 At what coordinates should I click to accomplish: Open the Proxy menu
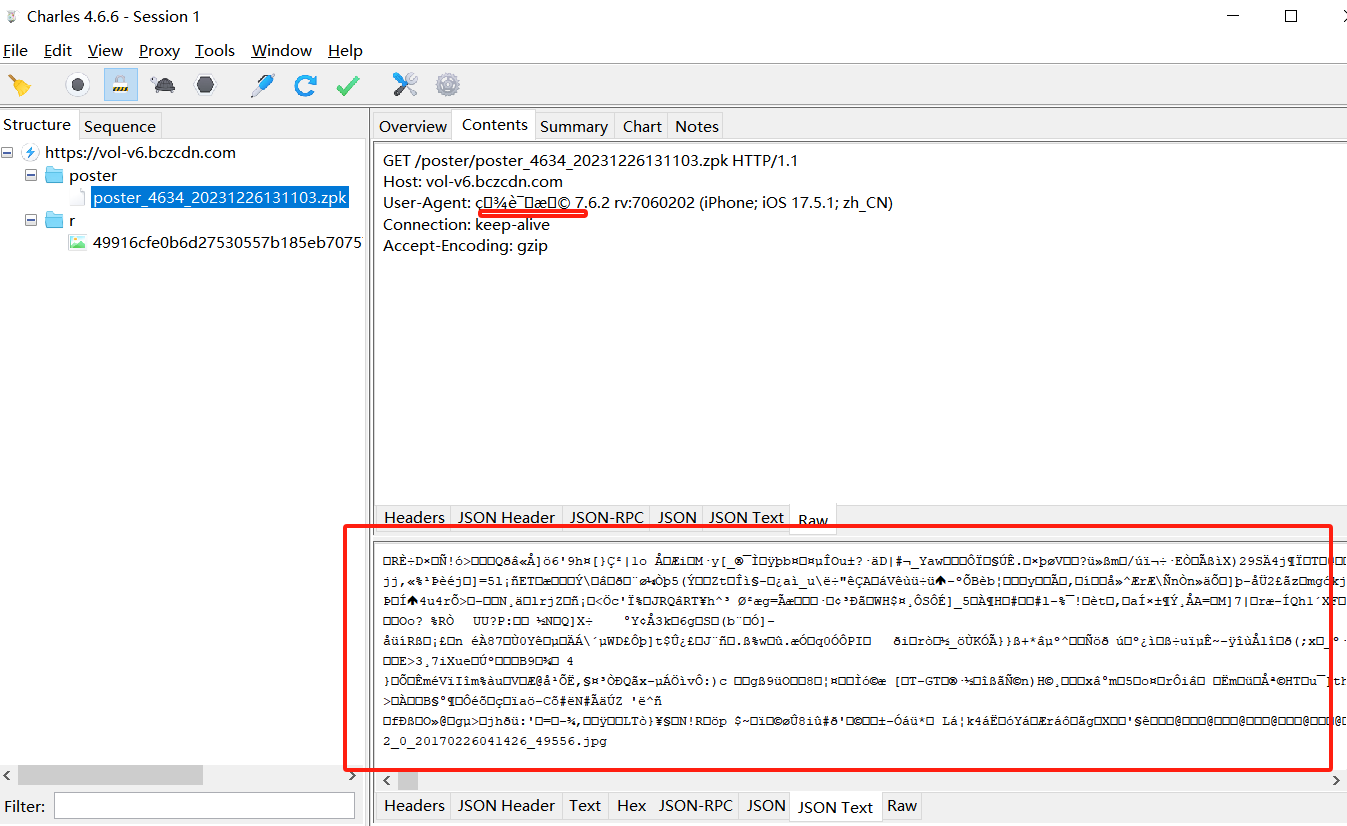[159, 51]
